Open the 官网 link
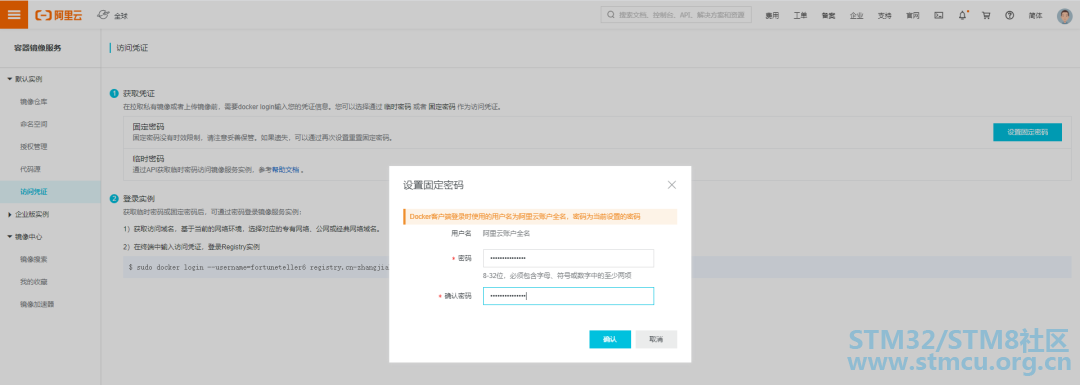 click(913, 15)
